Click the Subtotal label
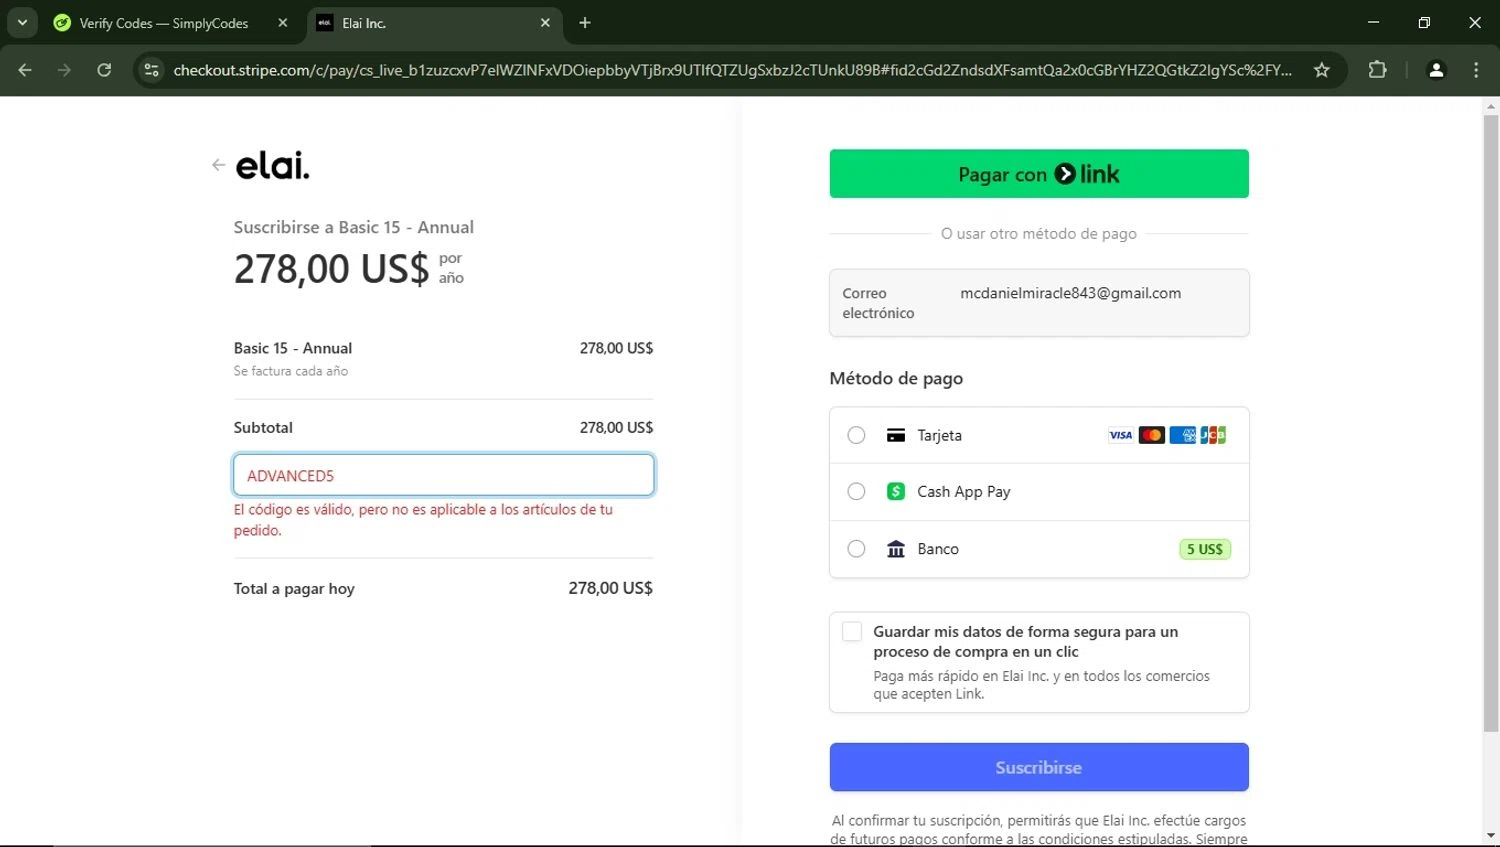Screen dimensions: 1500x847 pos(263,427)
